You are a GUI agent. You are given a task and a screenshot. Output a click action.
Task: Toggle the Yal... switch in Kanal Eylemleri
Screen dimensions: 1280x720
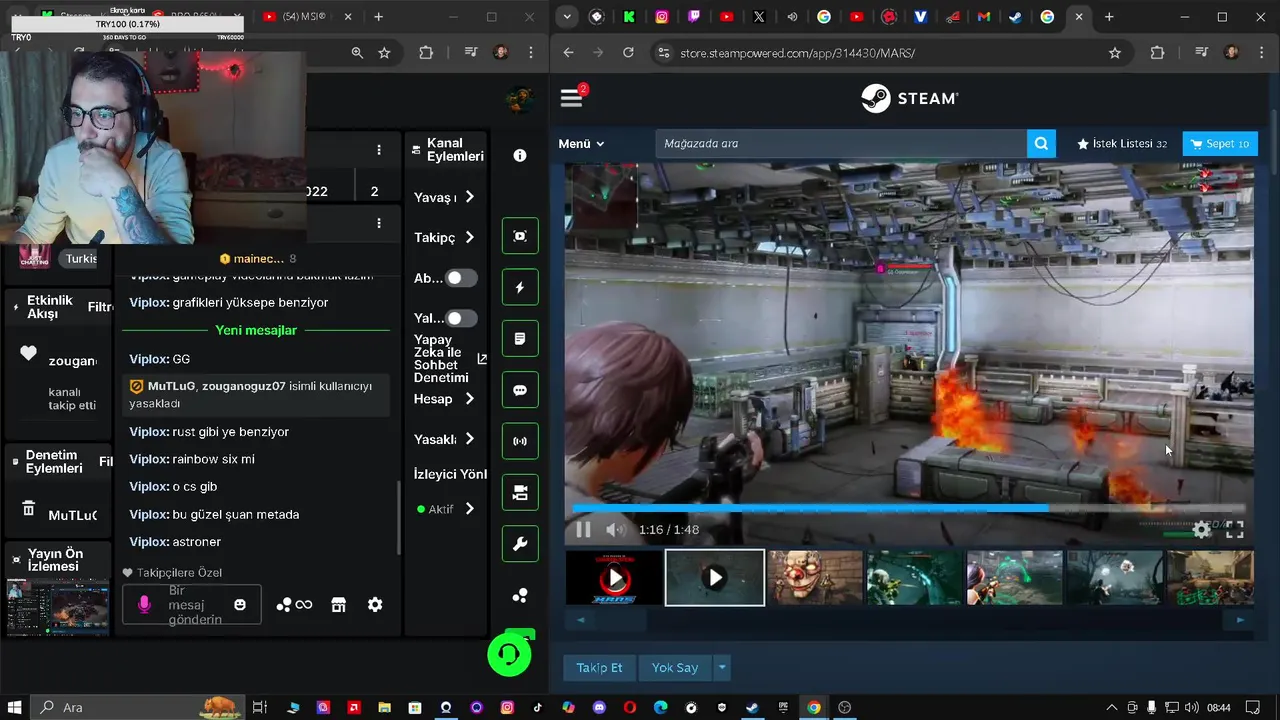pos(460,318)
